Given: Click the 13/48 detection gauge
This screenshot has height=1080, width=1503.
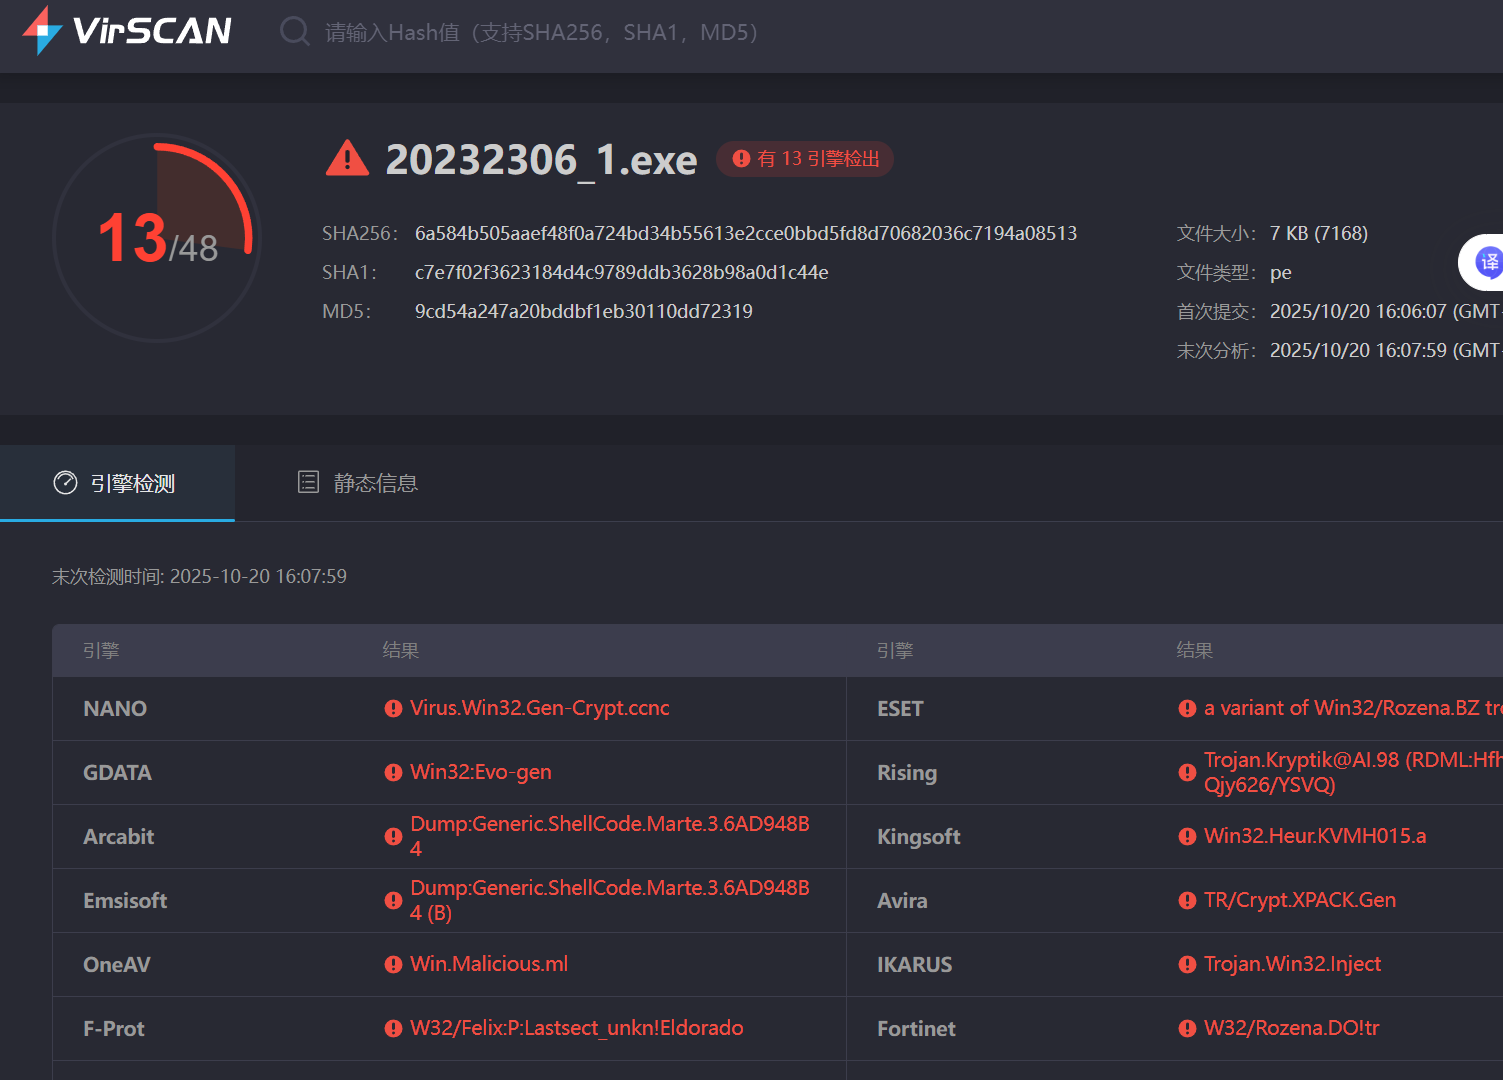Looking at the screenshot, I should pyautogui.click(x=157, y=238).
